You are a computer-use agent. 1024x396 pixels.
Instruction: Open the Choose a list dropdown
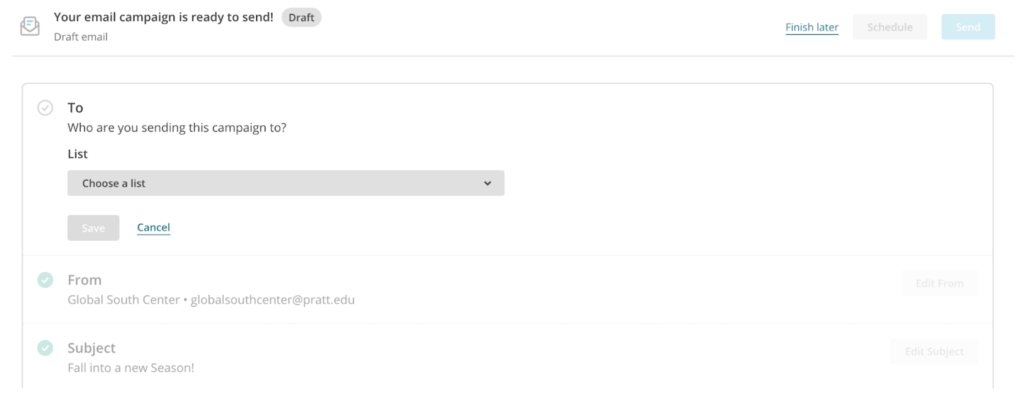[x=286, y=184]
